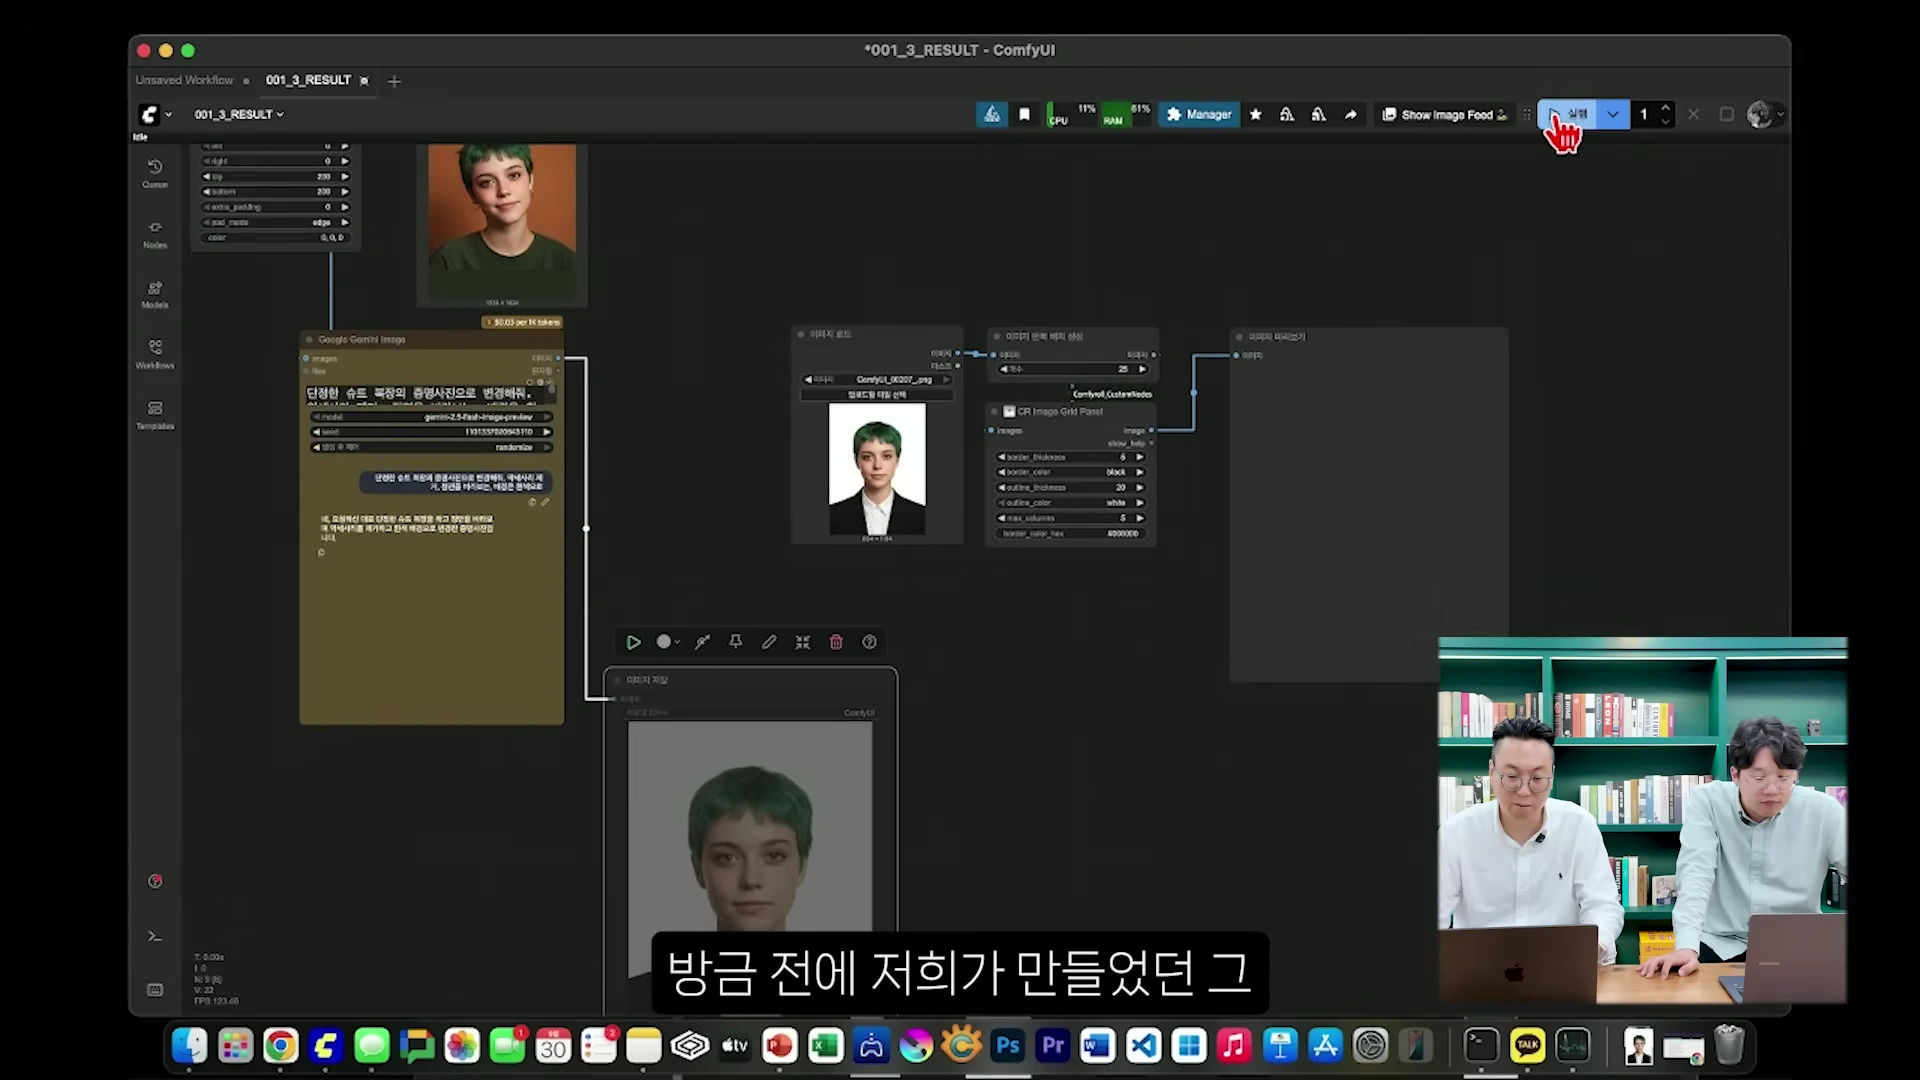
Task: Click the green-haired portrait on orange background
Action: tap(502, 220)
